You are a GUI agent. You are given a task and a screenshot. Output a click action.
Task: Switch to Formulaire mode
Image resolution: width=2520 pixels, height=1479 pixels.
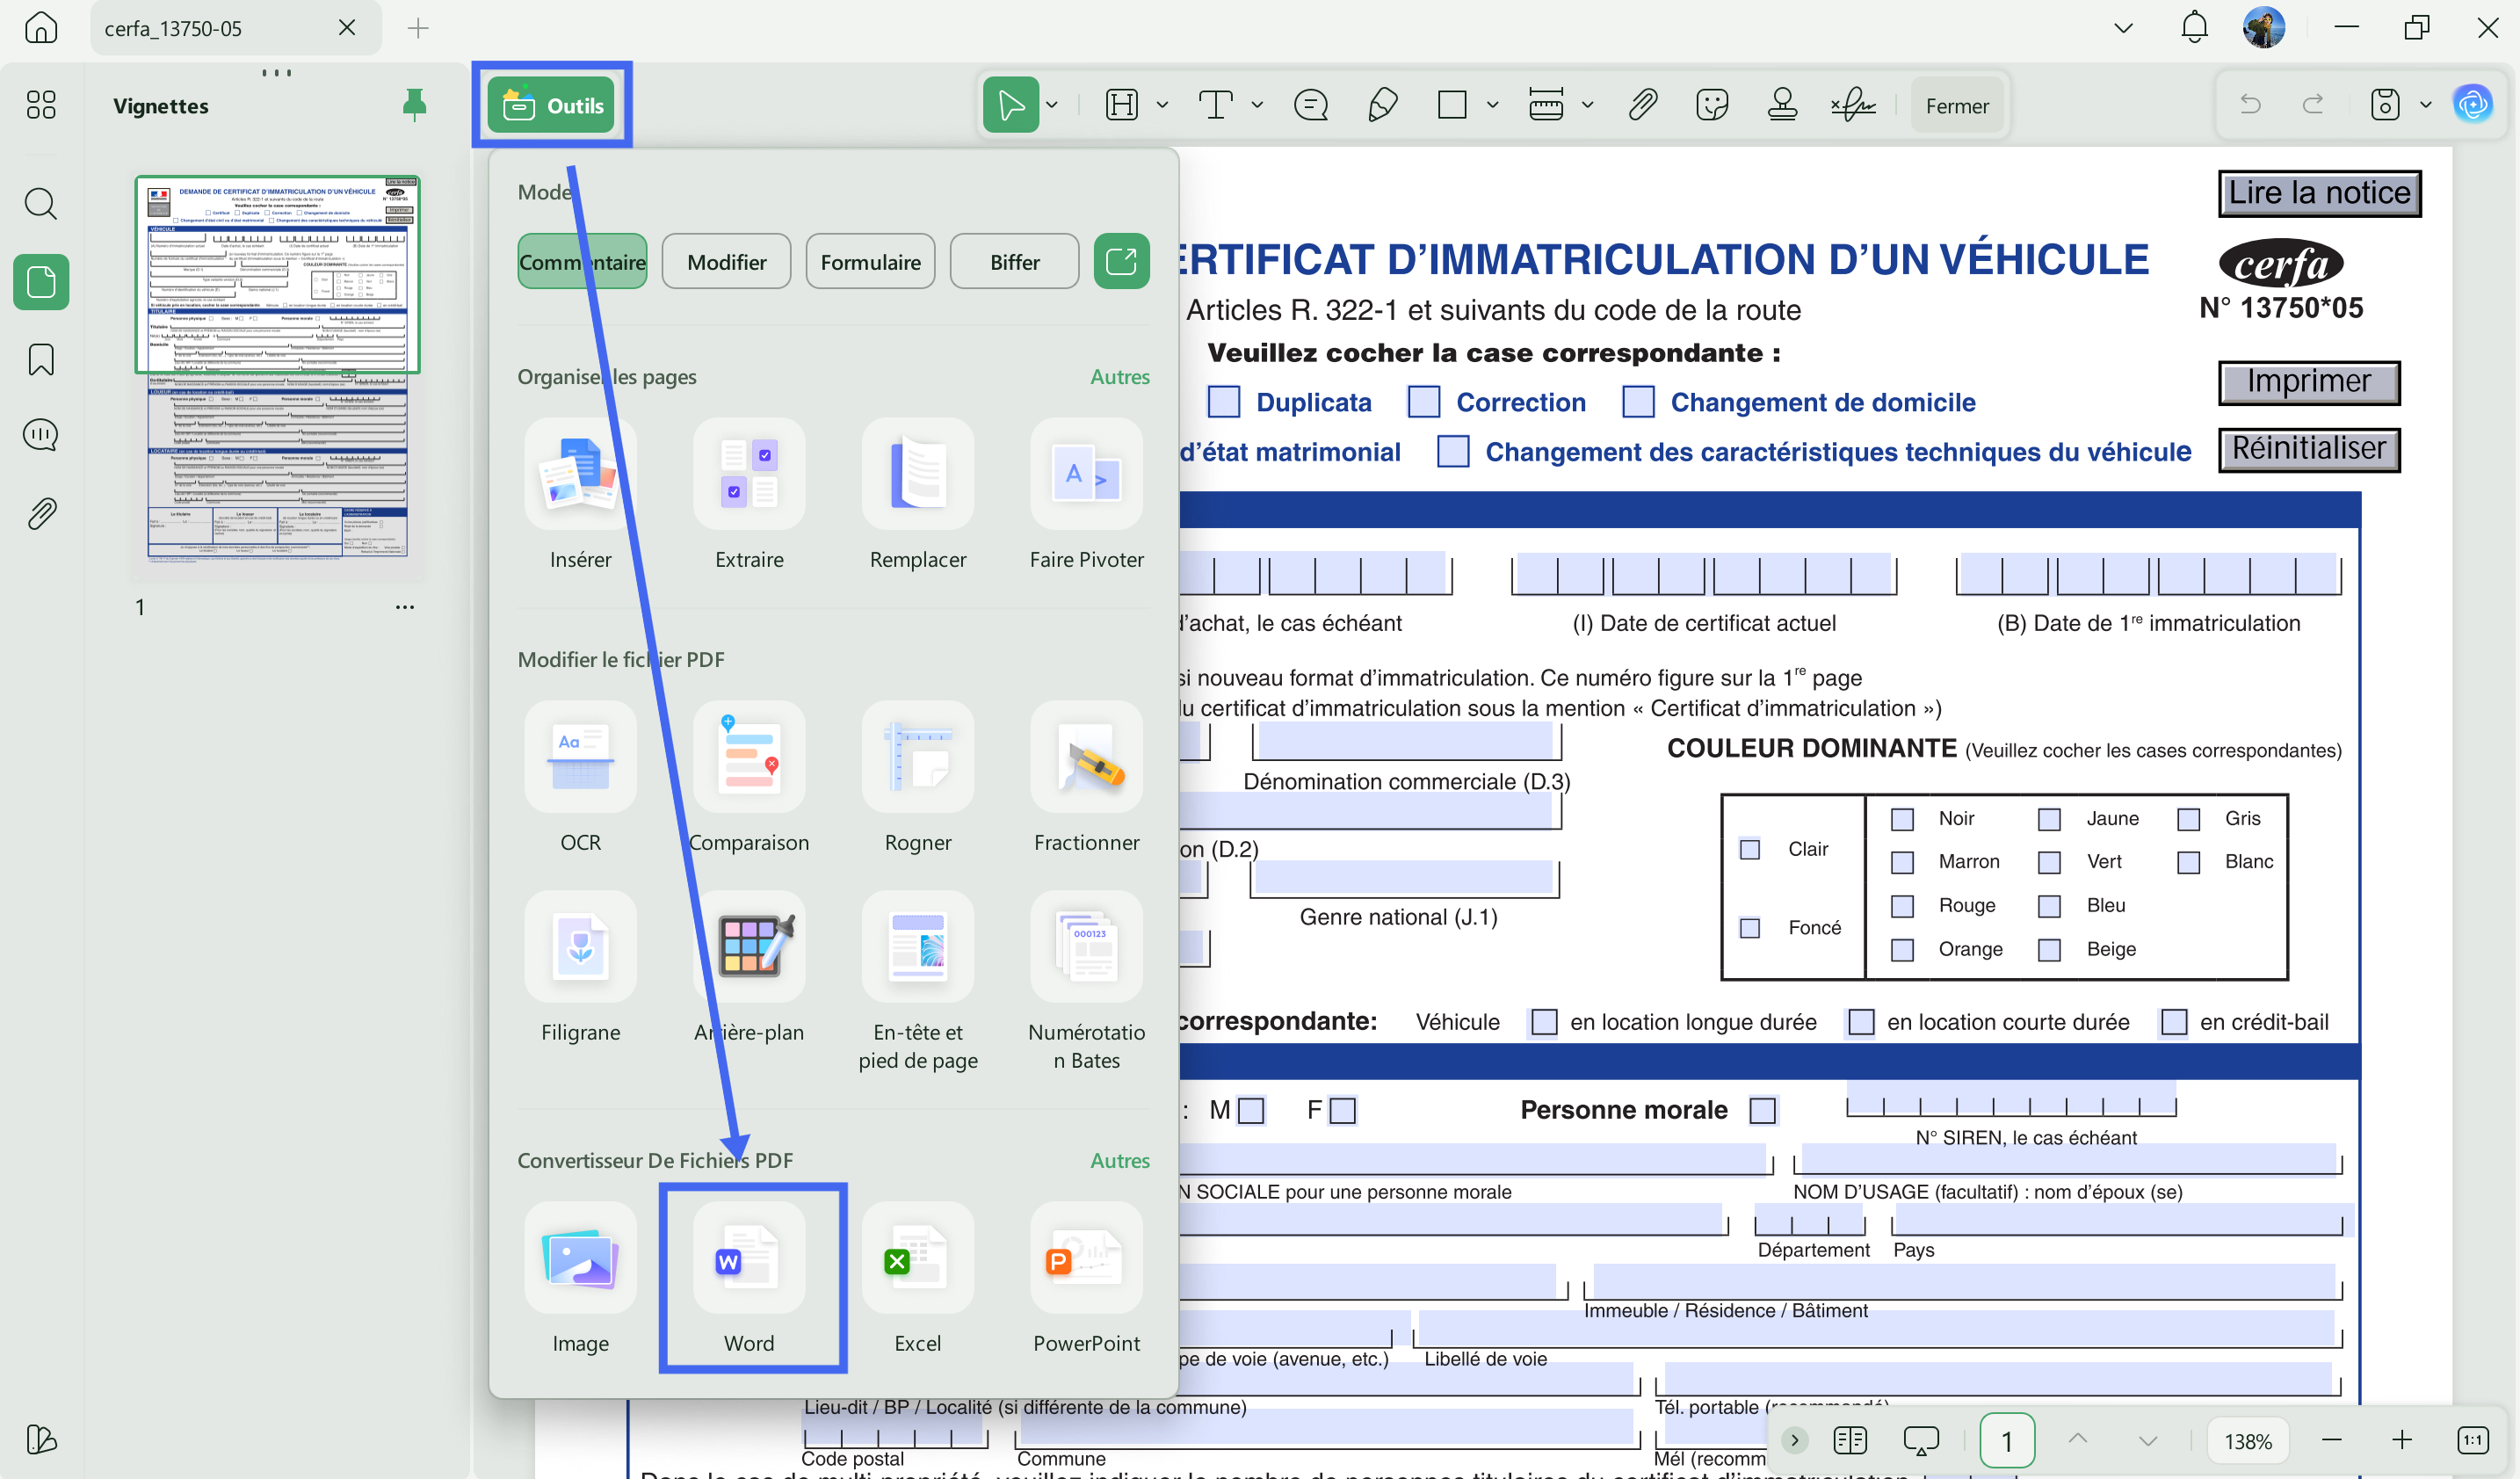(x=870, y=262)
